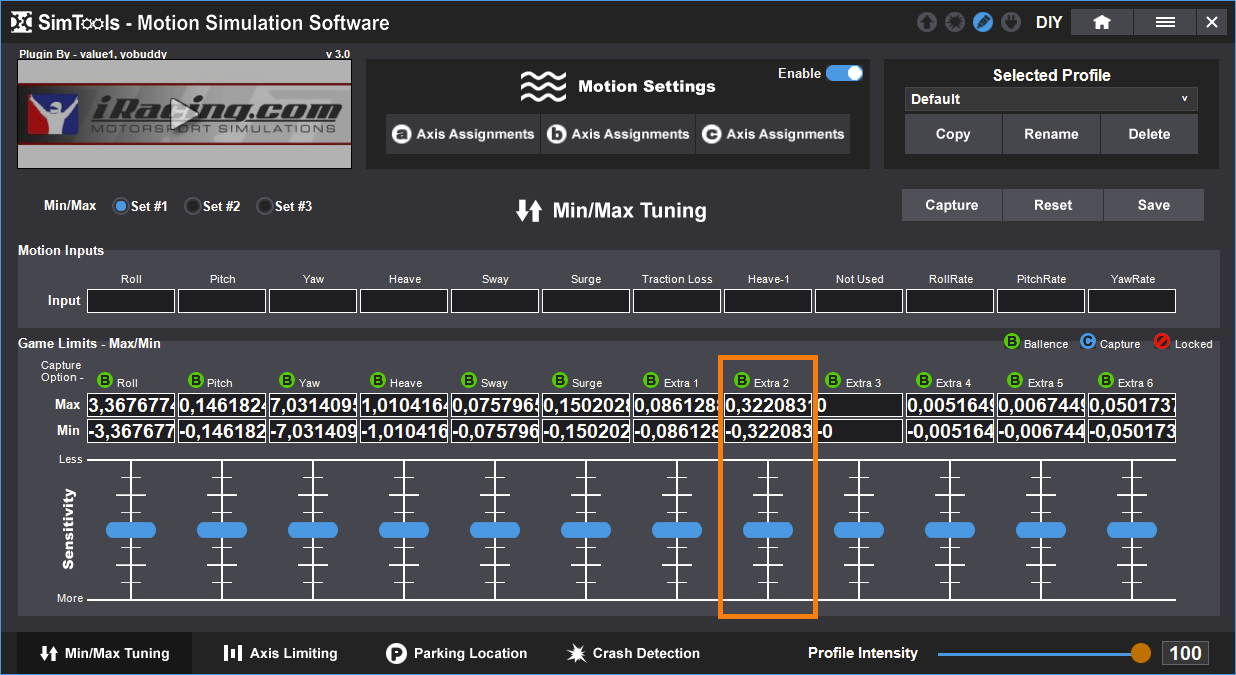Click the Sway capture option B icon
The height and width of the screenshot is (675, 1236).
click(x=469, y=381)
